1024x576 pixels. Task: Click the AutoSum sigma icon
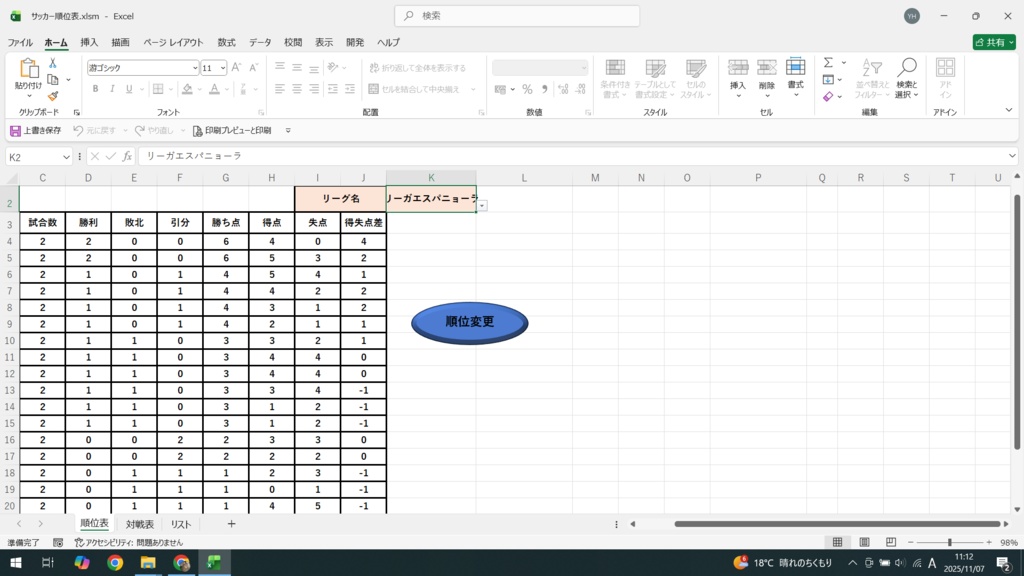coord(828,63)
